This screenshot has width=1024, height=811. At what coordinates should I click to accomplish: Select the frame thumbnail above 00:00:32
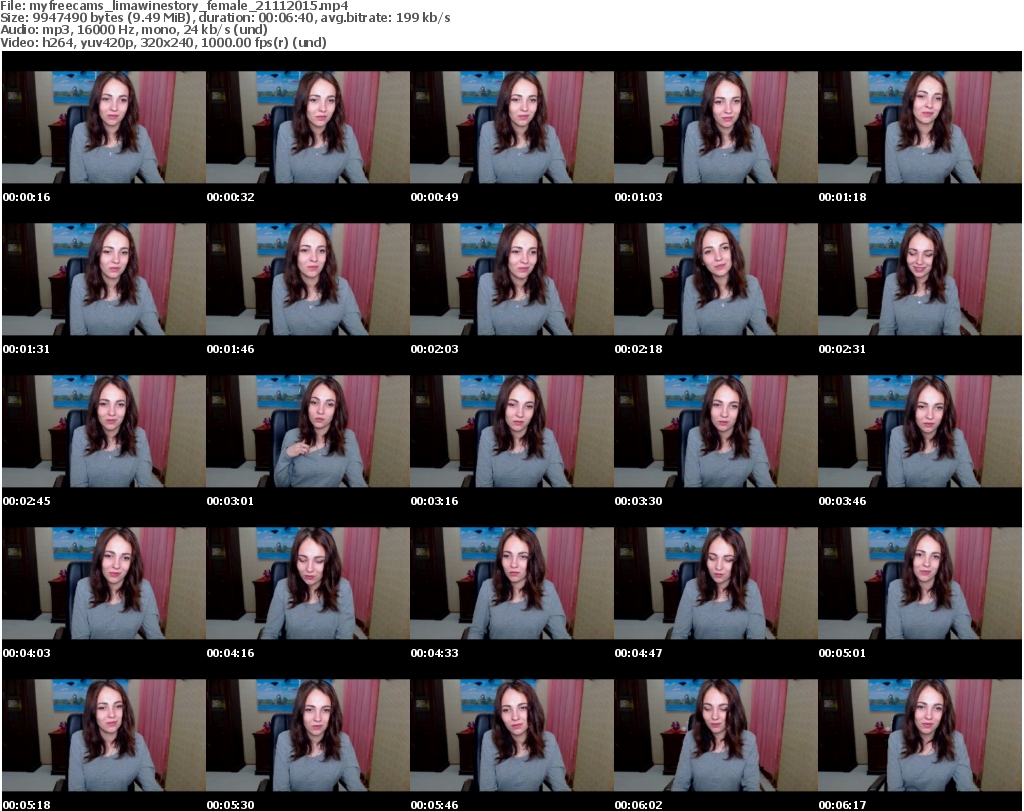[x=308, y=127]
